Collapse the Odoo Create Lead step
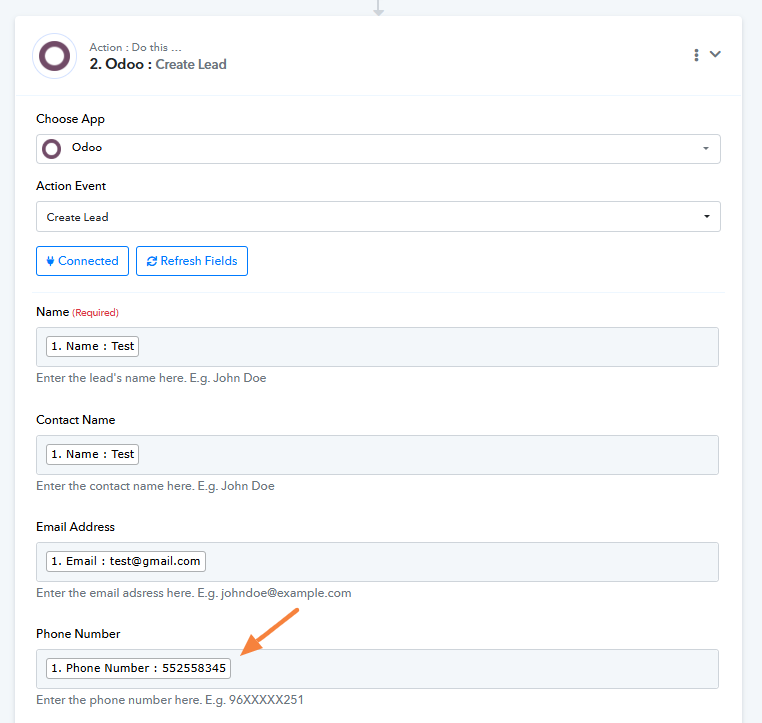Image resolution: width=762 pixels, height=723 pixels. tap(716, 55)
